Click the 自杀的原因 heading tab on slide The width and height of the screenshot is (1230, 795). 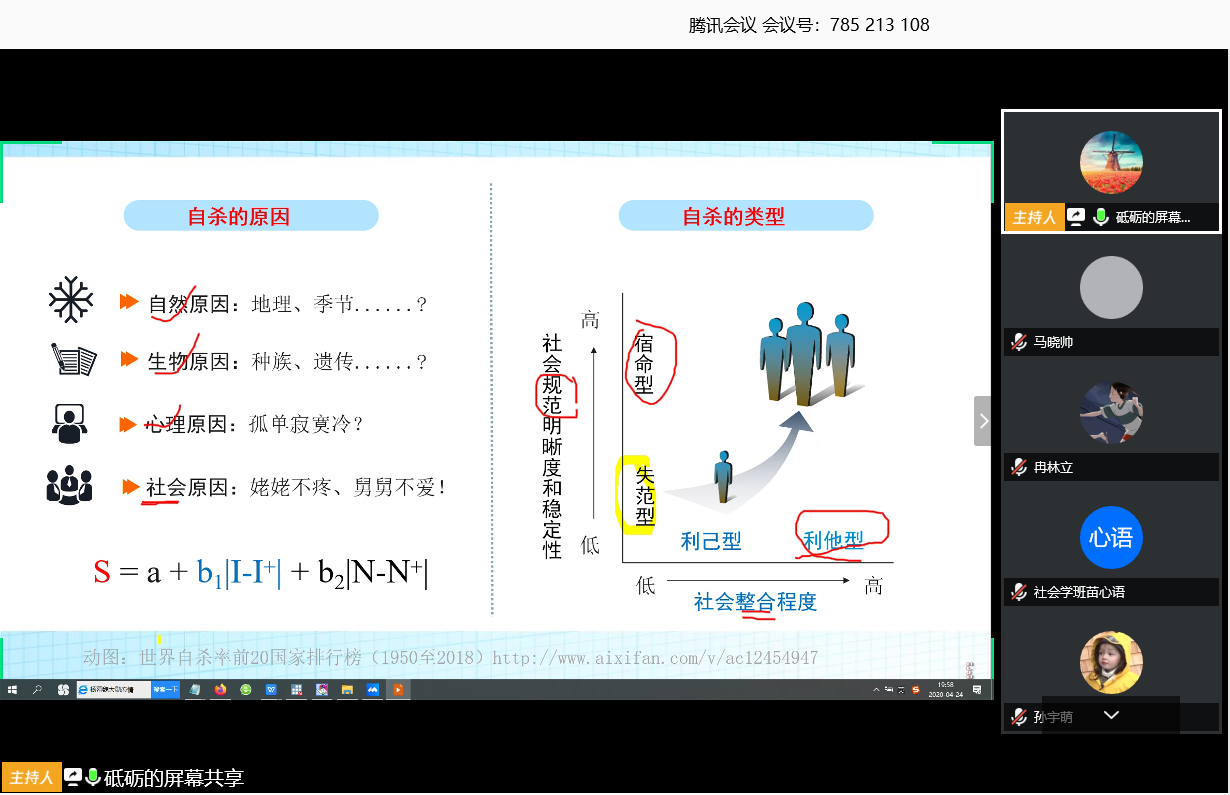(251, 216)
